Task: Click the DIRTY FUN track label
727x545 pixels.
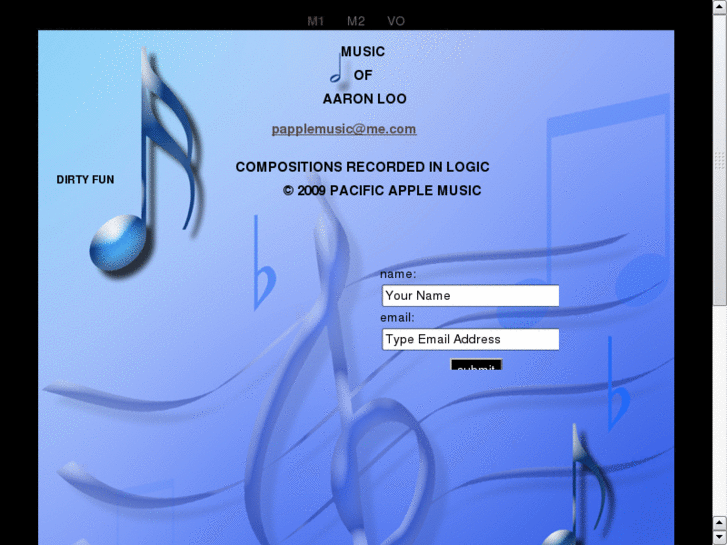Action: tap(85, 180)
